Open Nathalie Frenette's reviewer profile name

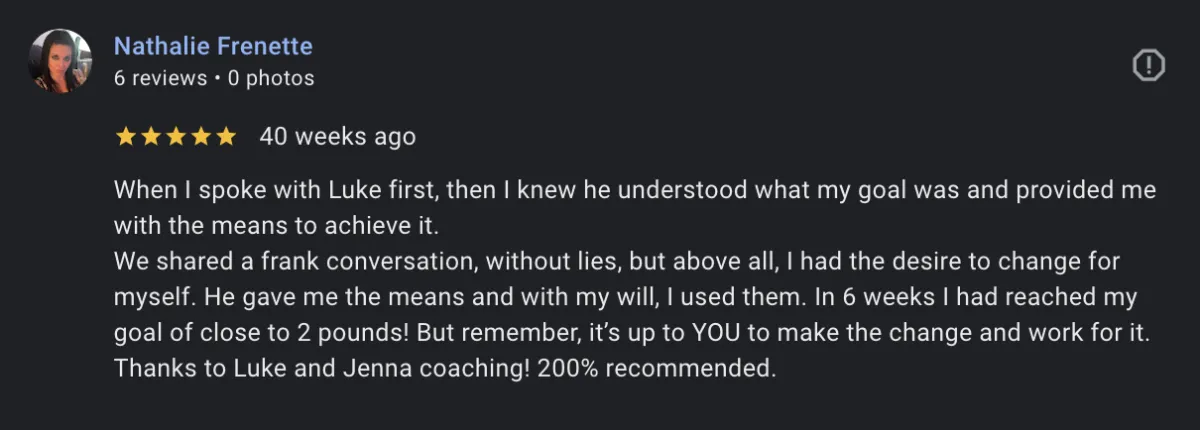pyautogui.click(x=213, y=46)
